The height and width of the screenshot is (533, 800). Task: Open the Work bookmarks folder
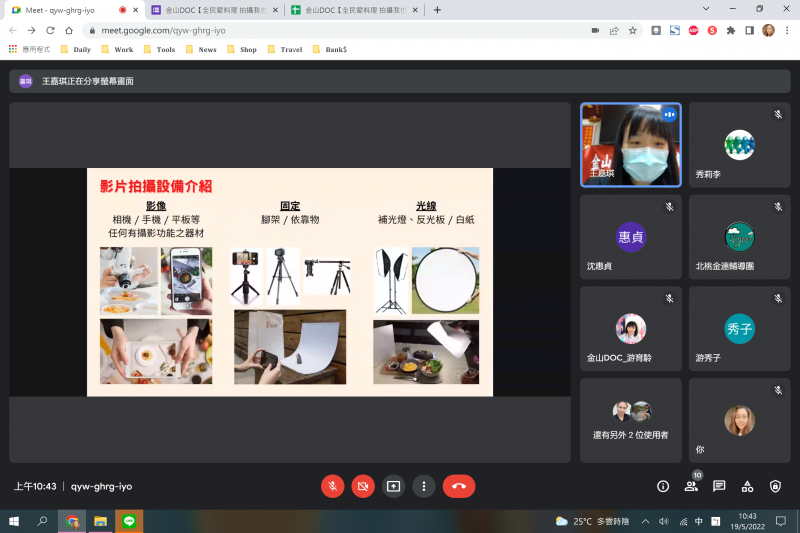[x=118, y=49]
